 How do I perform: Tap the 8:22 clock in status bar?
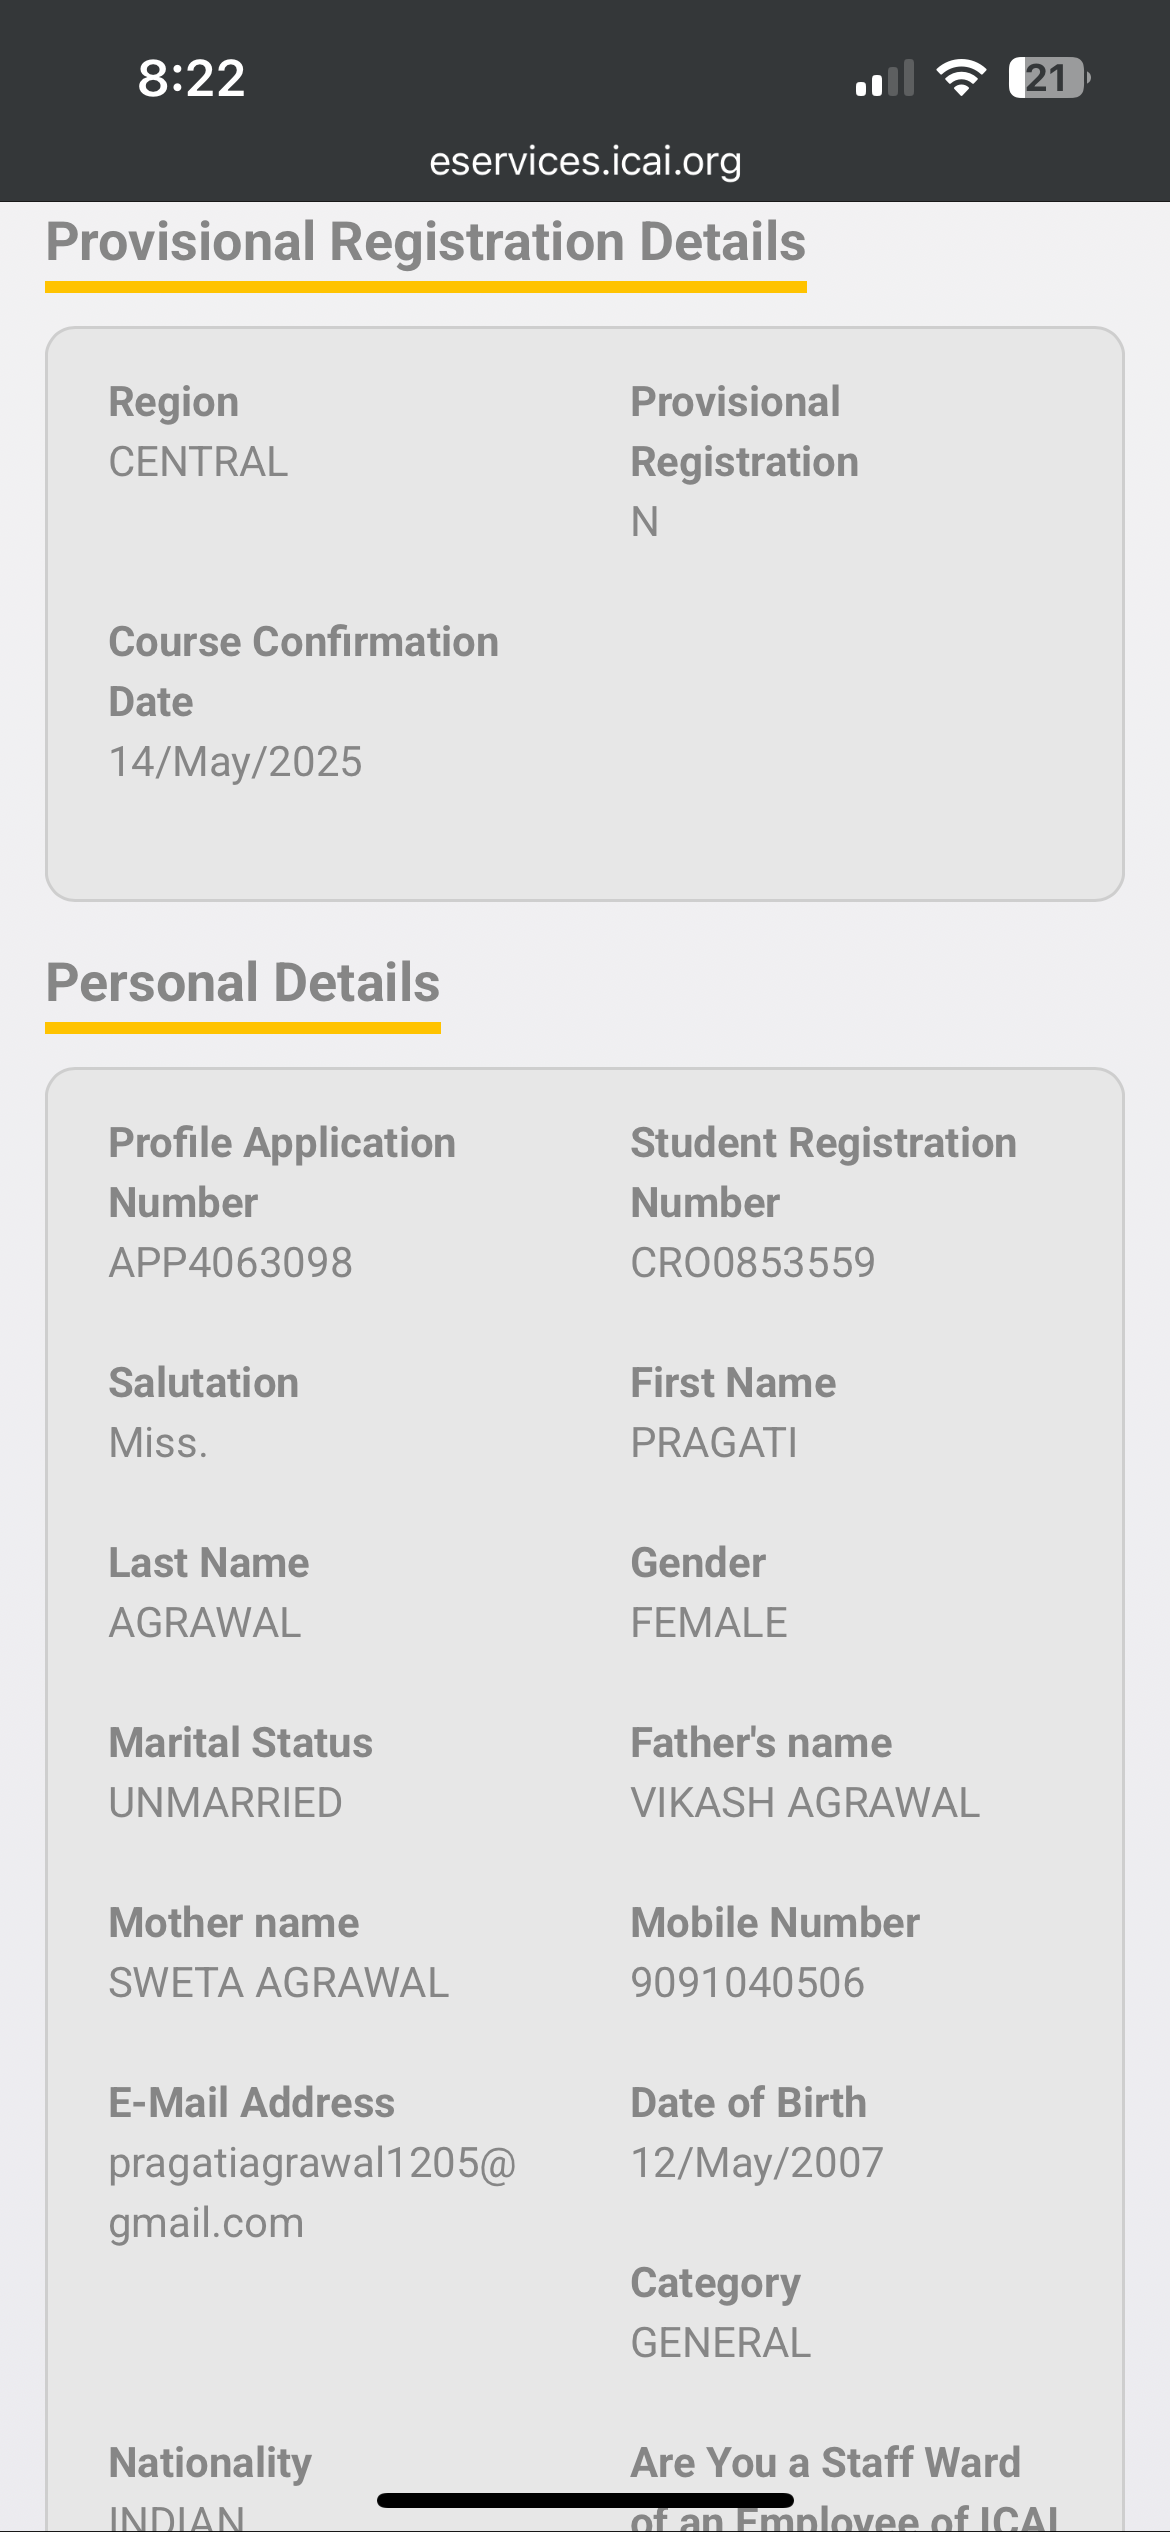pyautogui.click(x=191, y=78)
